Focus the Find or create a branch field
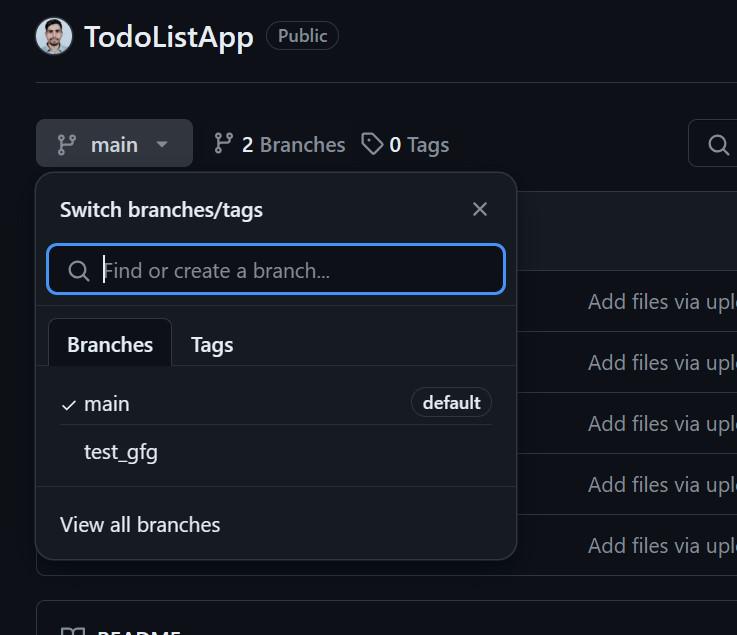 pos(290,270)
